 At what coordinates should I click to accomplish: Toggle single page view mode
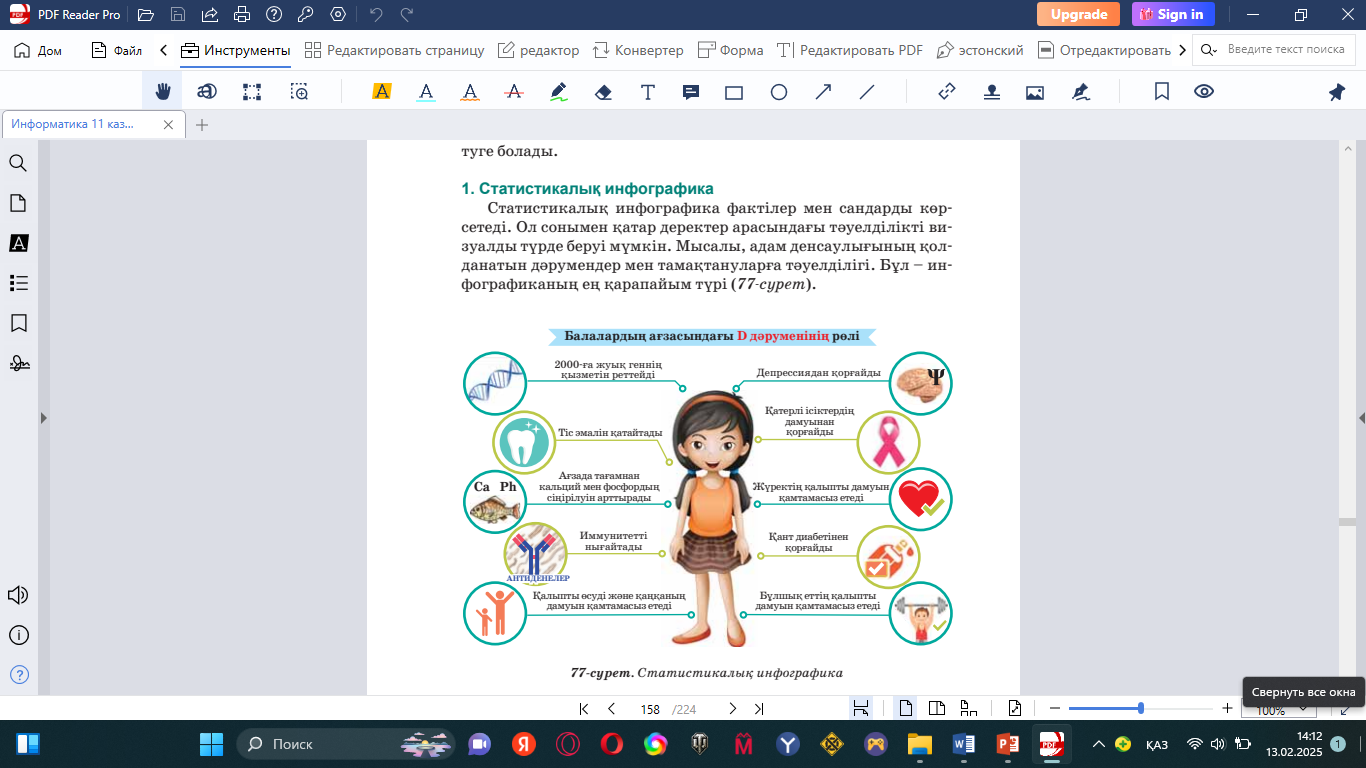coord(906,709)
